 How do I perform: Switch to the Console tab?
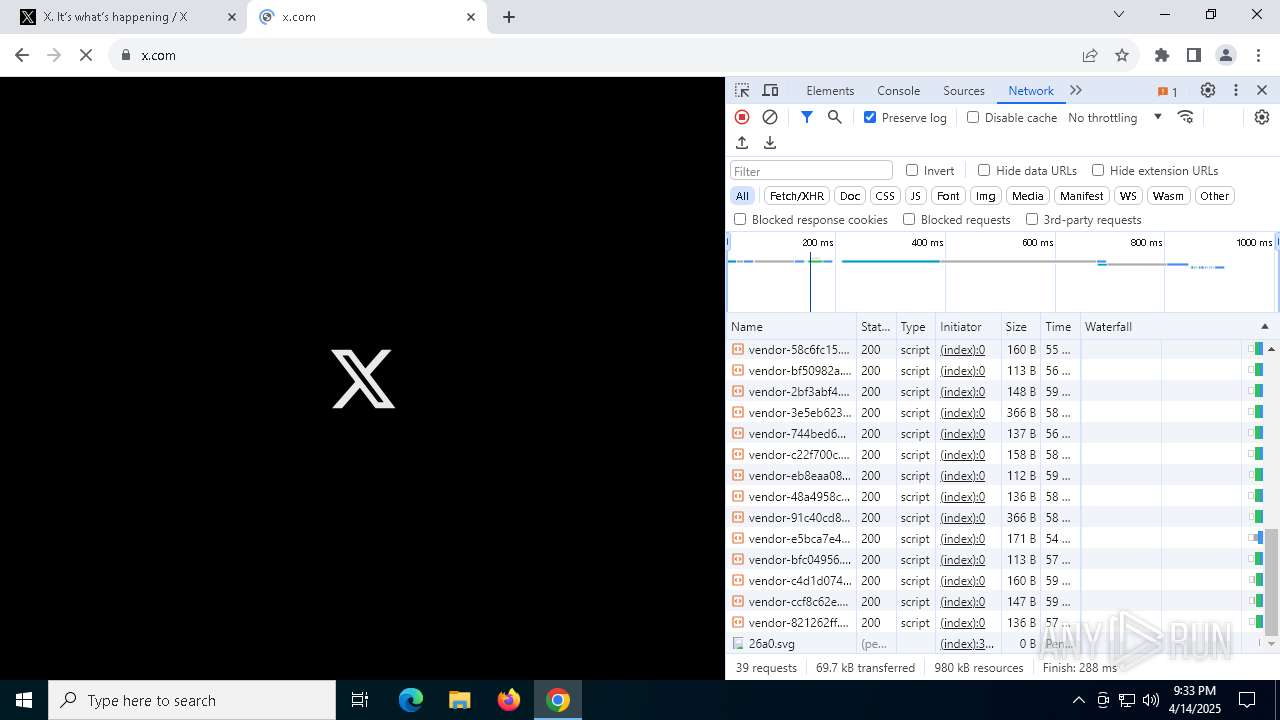(898, 90)
